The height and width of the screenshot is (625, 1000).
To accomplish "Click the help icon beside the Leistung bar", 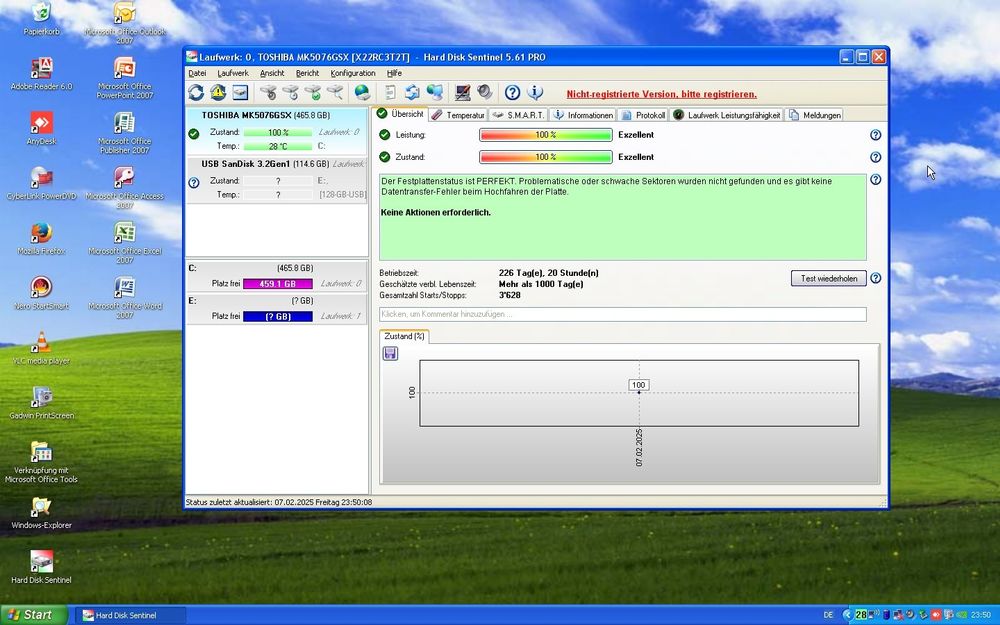I will click(x=875, y=135).
